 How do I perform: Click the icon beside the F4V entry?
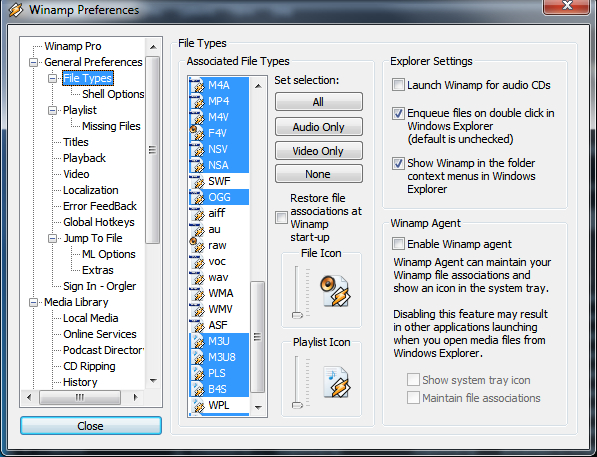click(197, 133)
